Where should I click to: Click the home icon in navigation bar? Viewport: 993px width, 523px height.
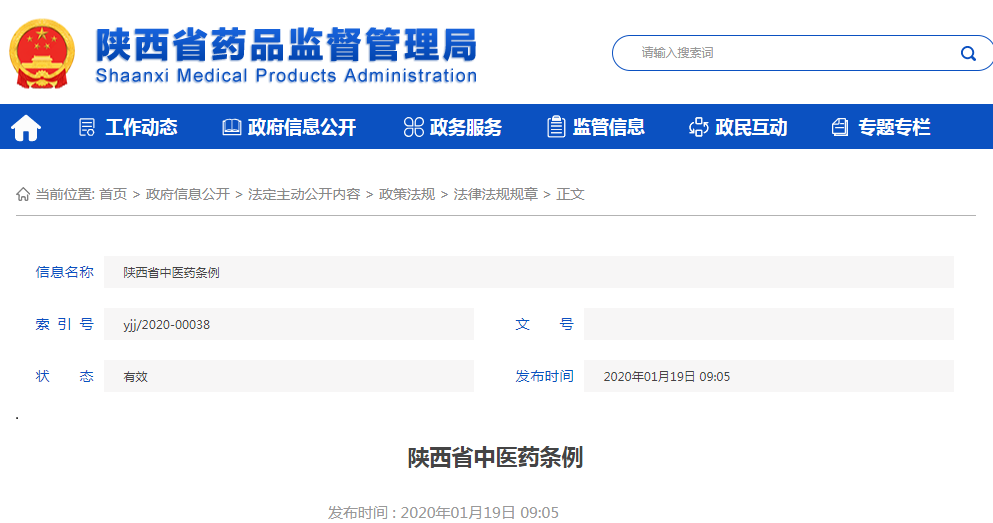[x=26, y=127]
